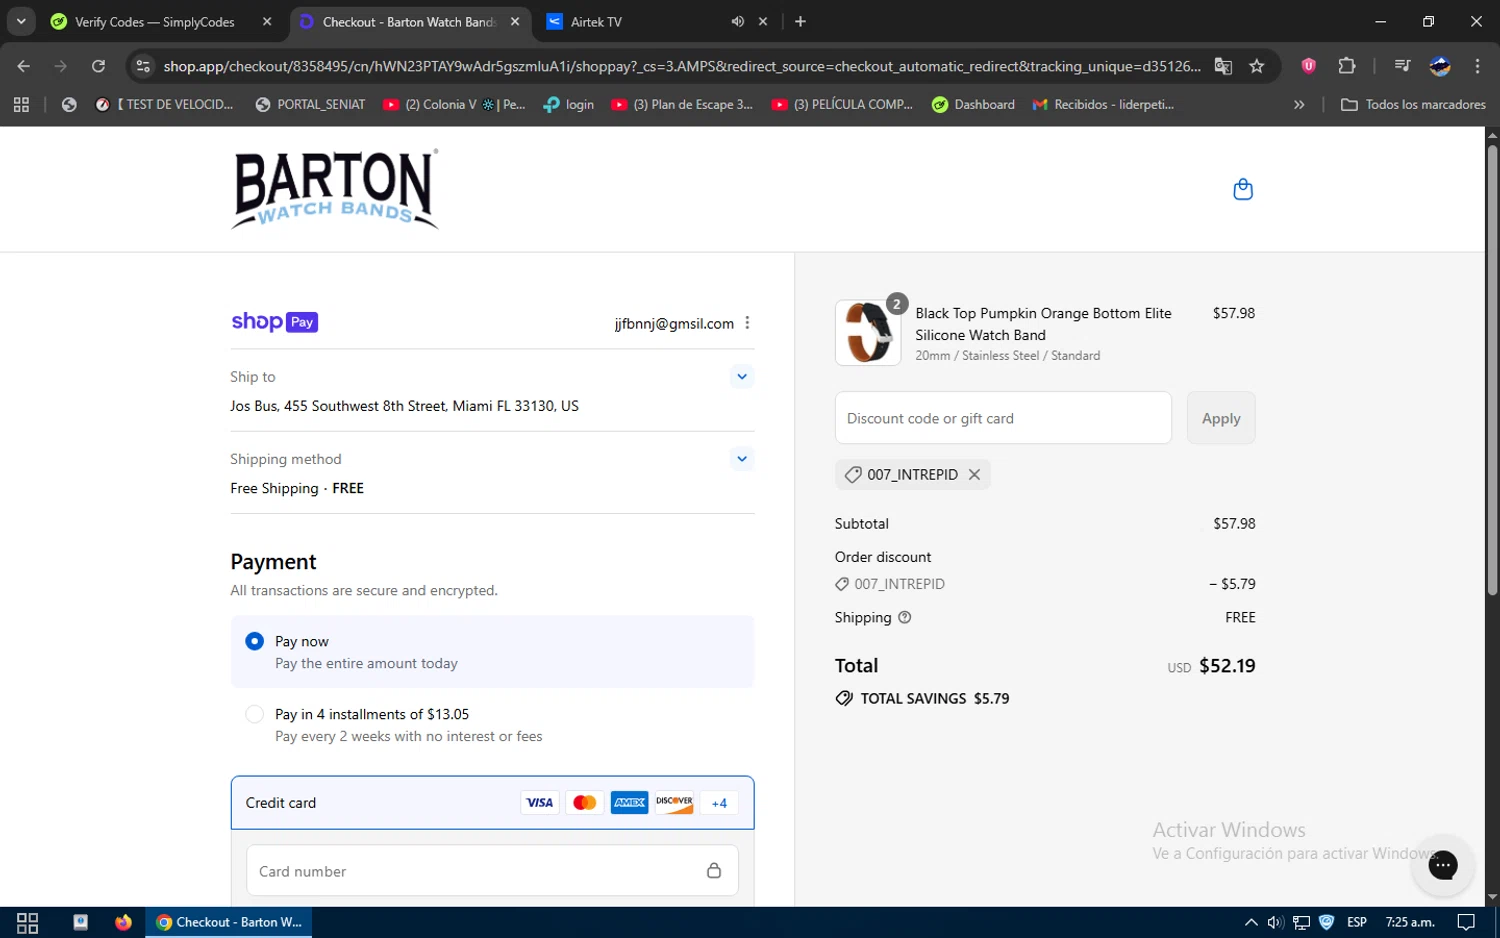The width and height of the screenshot is (1500, 938).
Task: Remove the 007_INTREPID discount code tag
Action: (974, 475)
